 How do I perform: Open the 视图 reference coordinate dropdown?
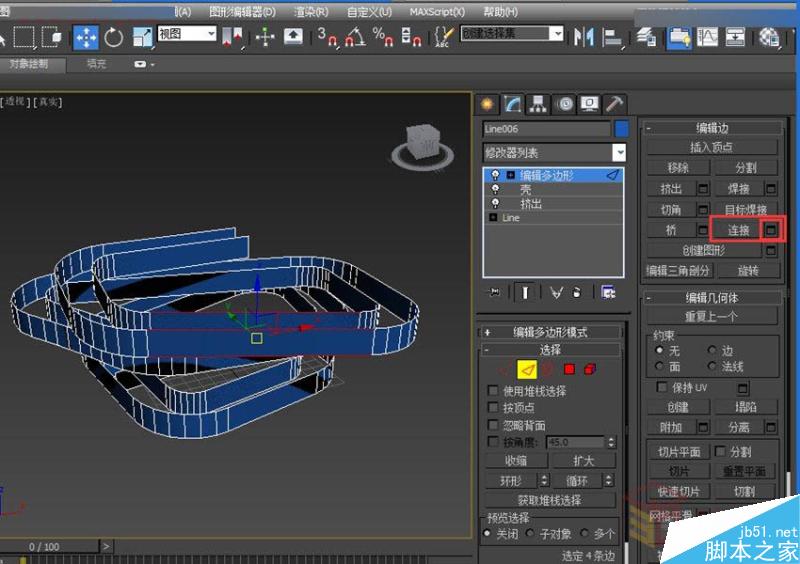click(x=187, y=34)
